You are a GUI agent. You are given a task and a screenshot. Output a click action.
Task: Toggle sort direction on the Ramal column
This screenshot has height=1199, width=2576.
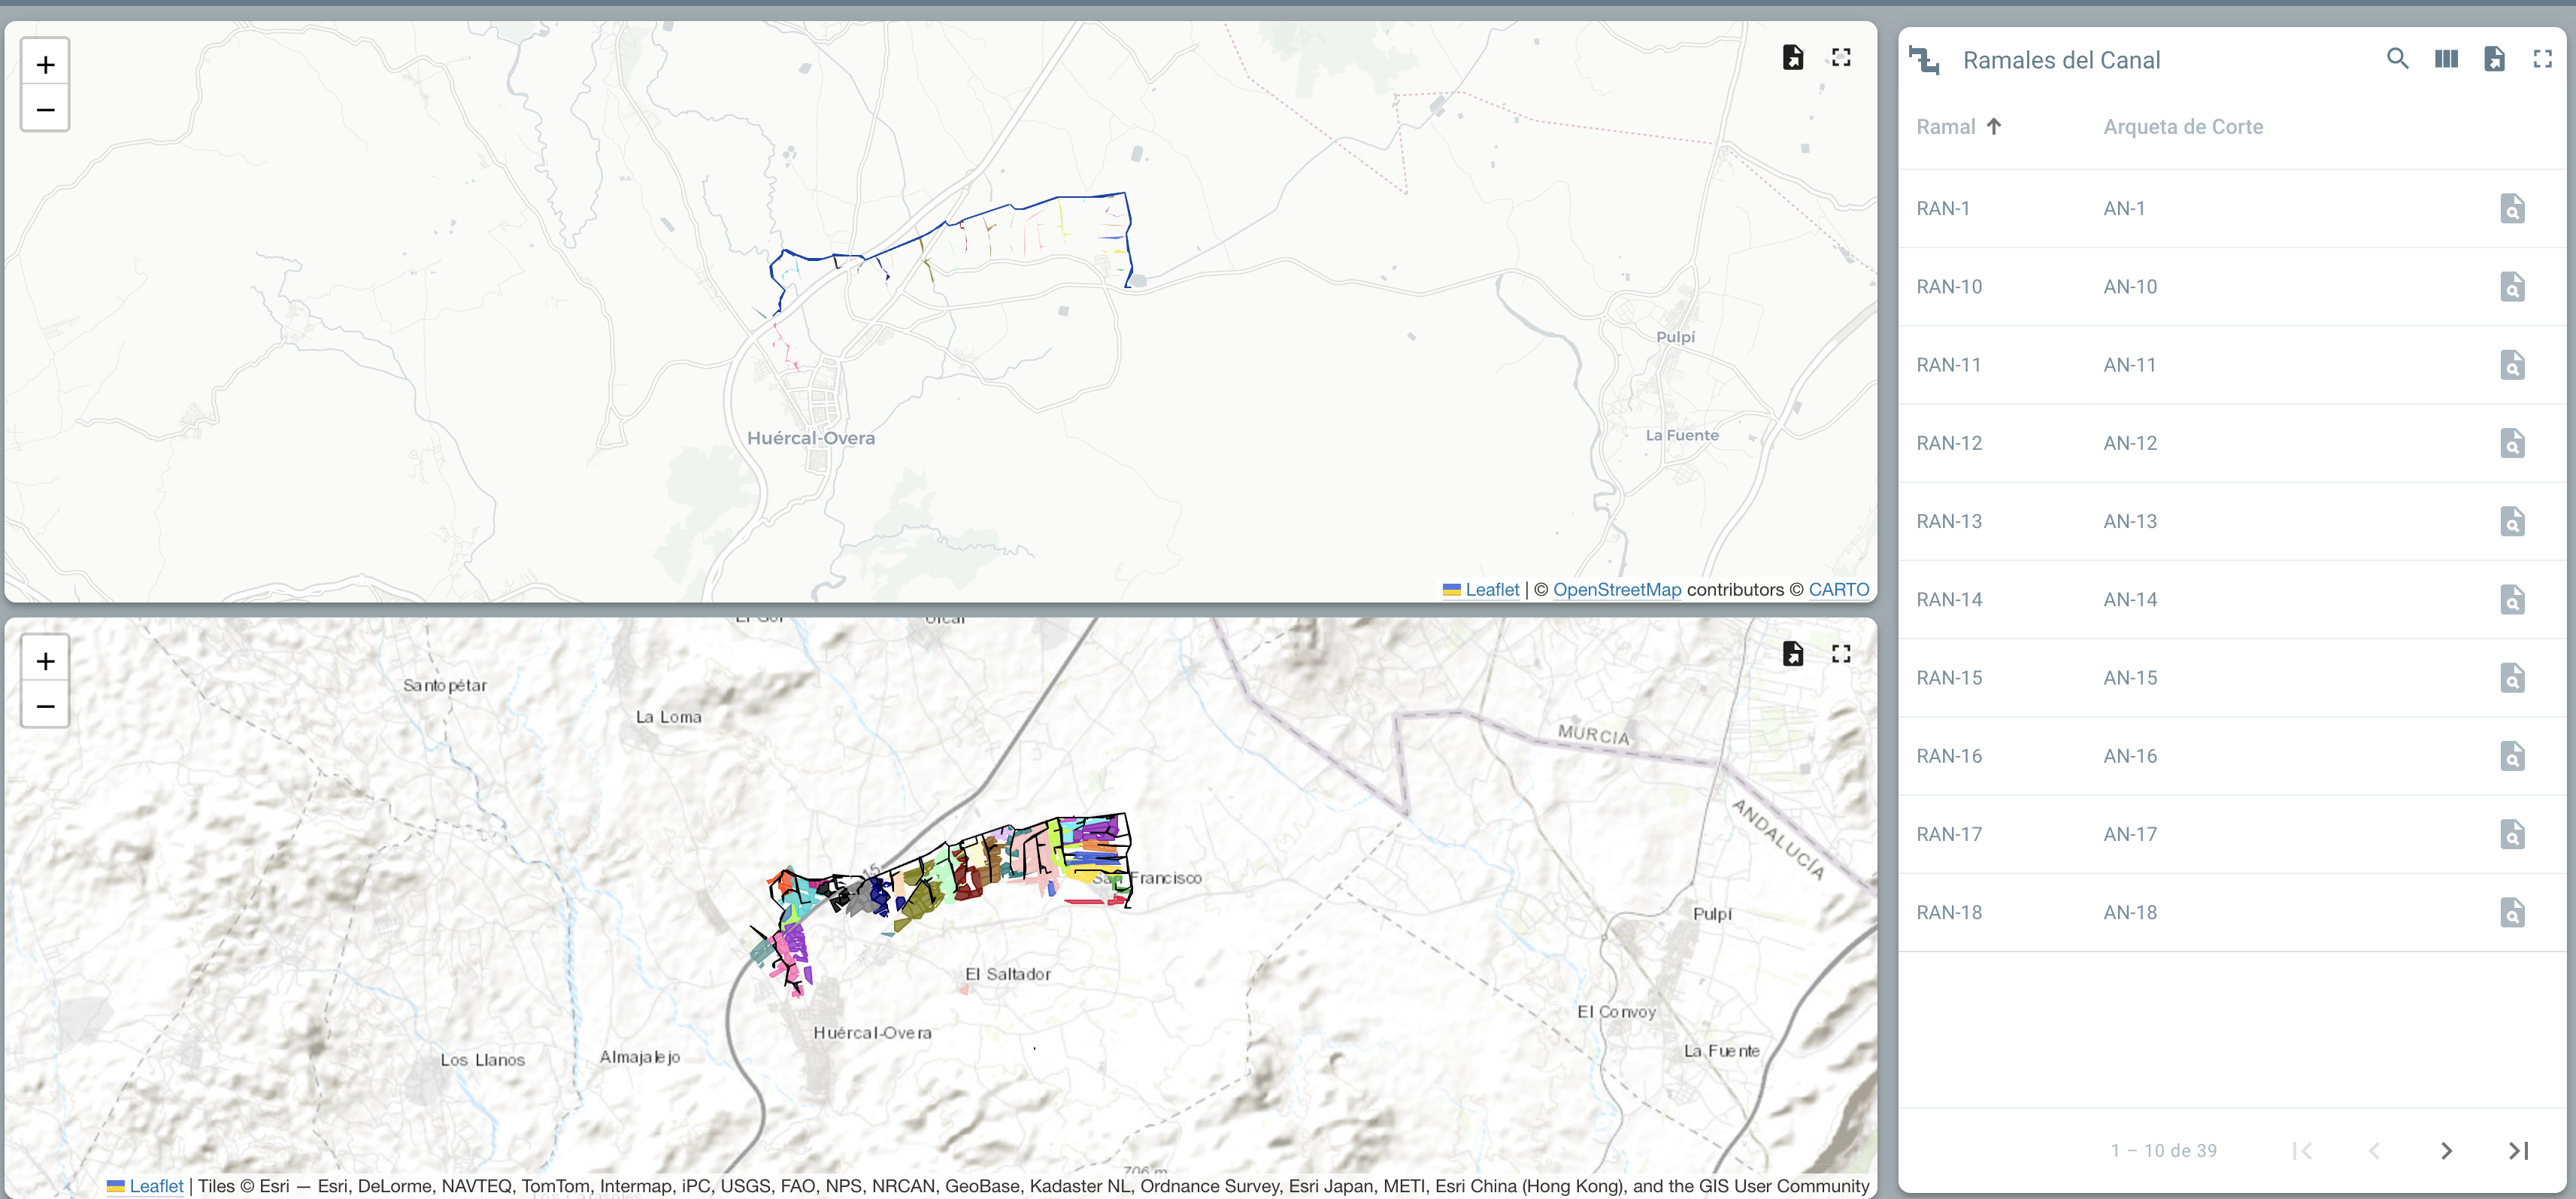pos(1995,126)
